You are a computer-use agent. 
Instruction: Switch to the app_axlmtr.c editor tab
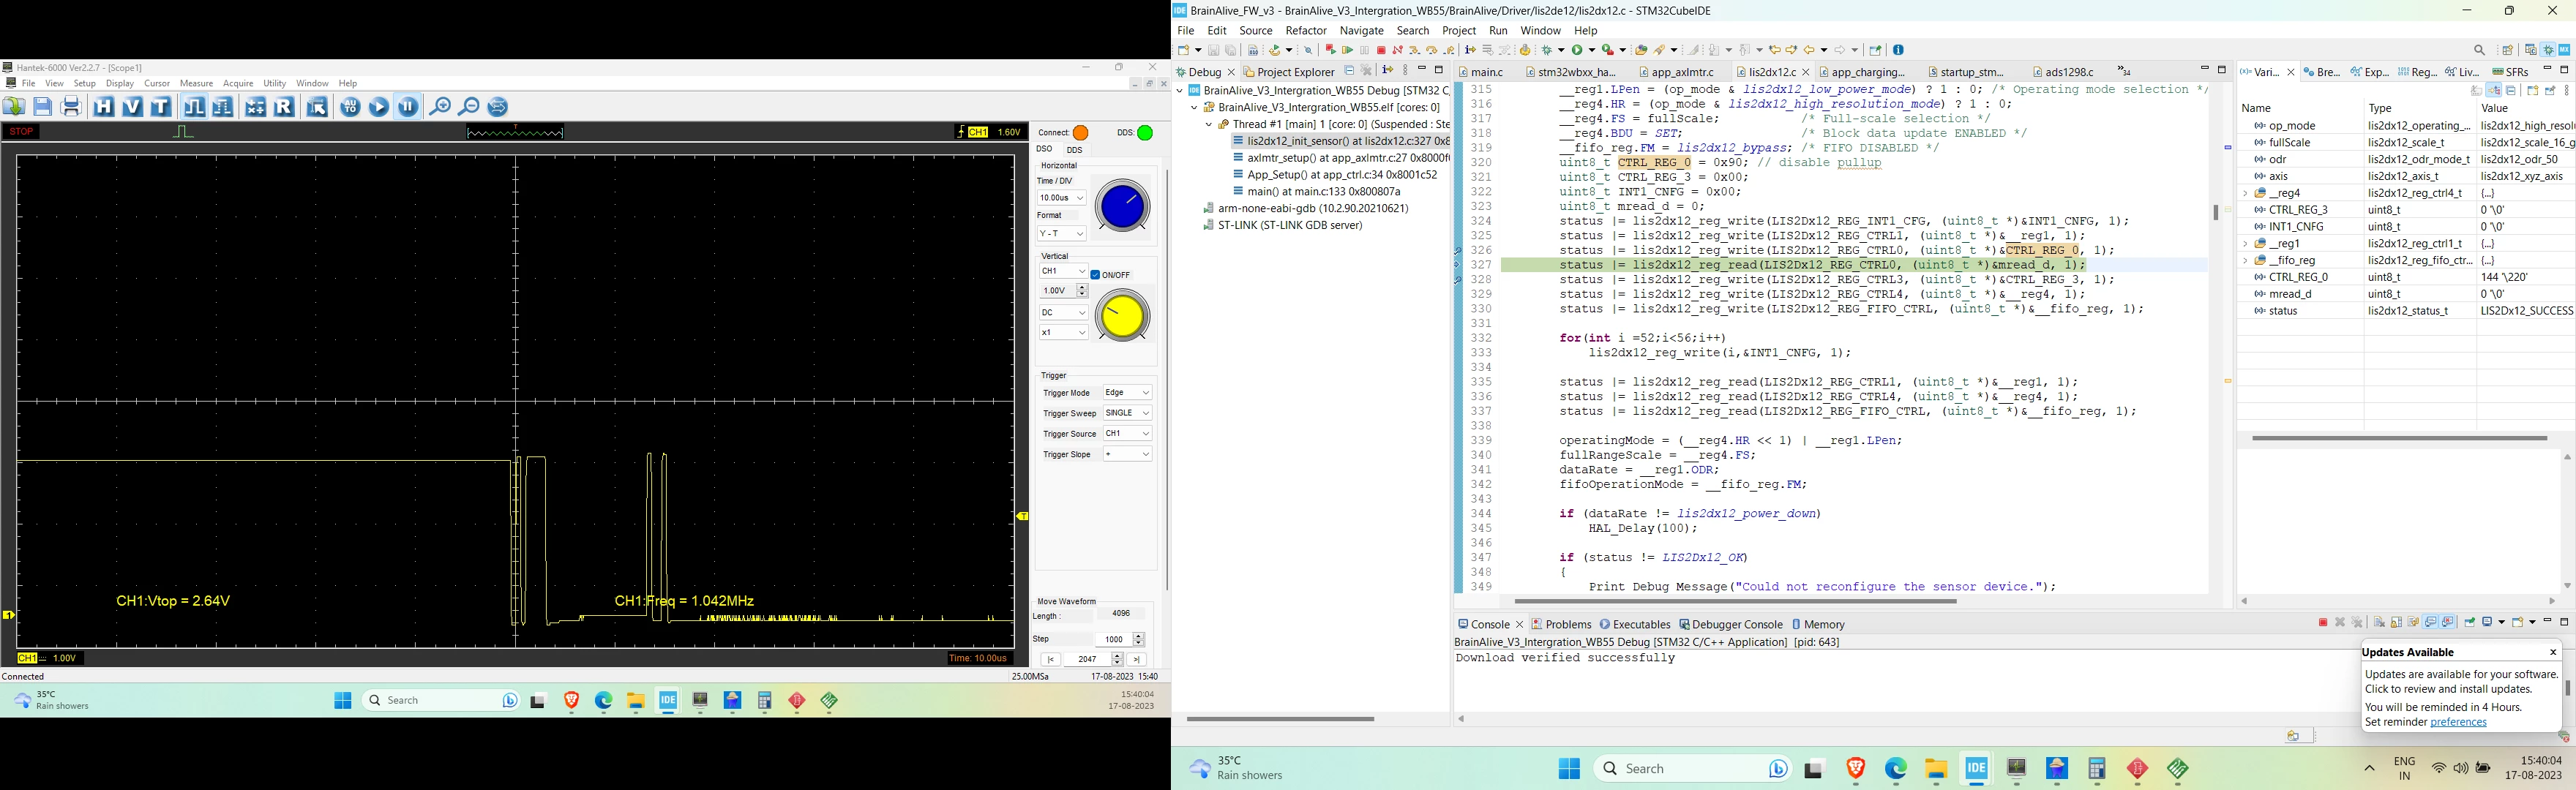click(1677, 72)
